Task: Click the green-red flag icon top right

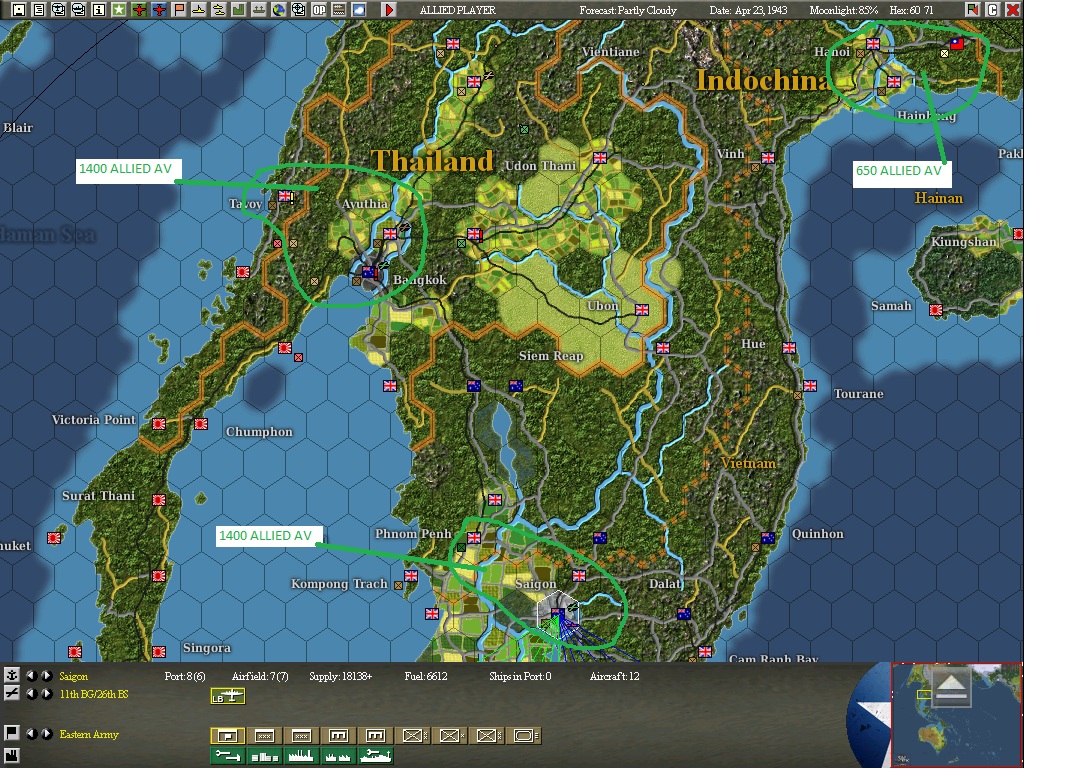Action: (x=972, y=10)
